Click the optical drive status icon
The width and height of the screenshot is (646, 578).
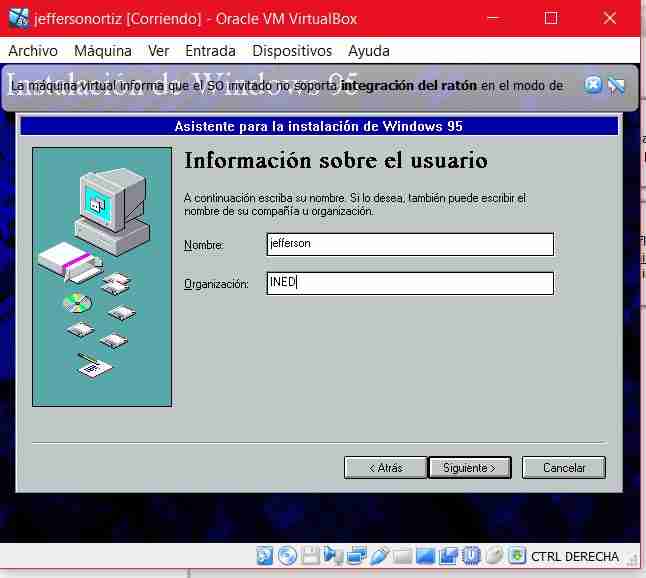point(287,556)
